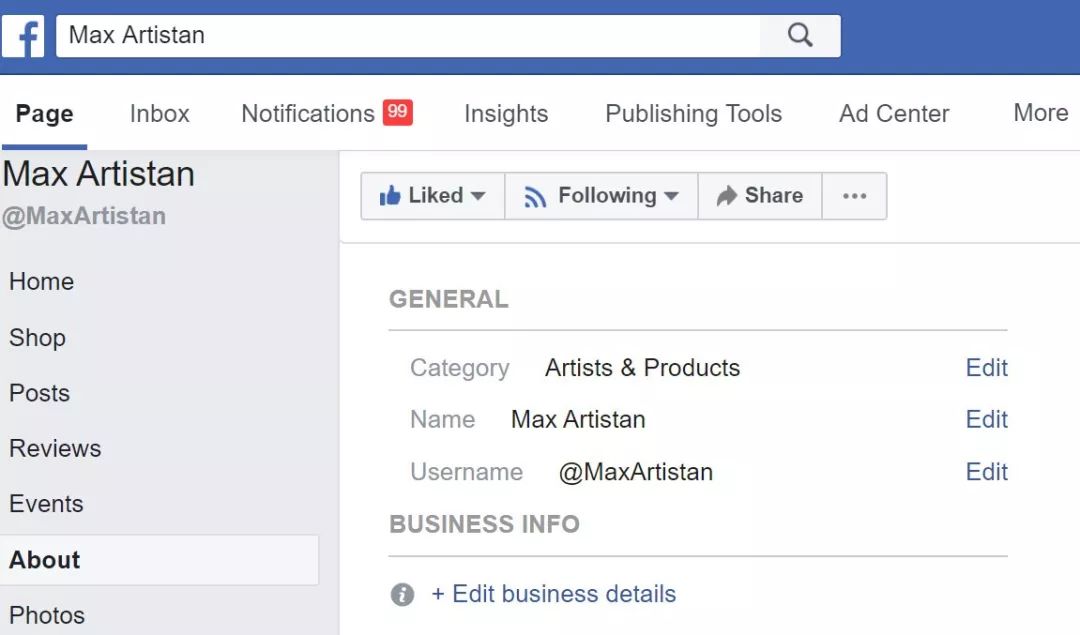Open the three-dots more actions button
Viewport: 1080px width, 635px height.
[854, 196]
